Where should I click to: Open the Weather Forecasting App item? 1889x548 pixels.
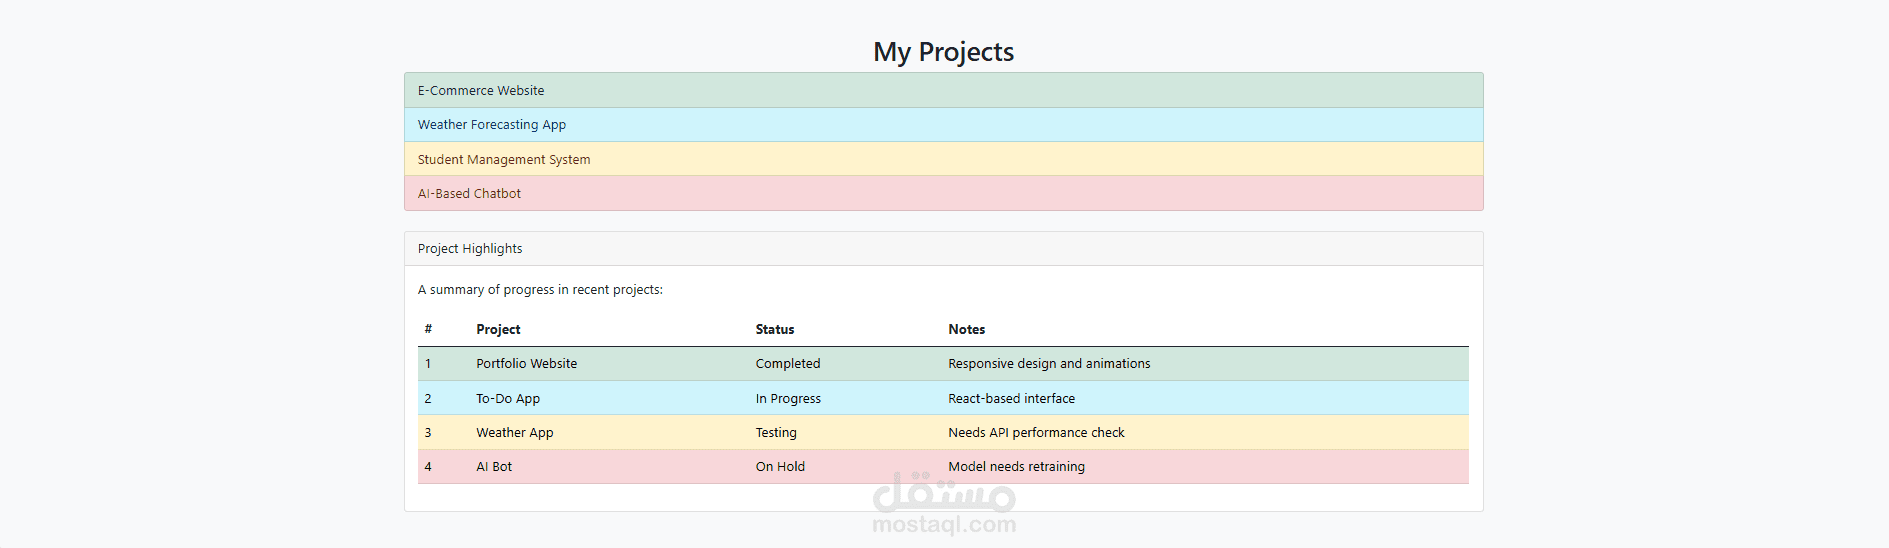coord(943,125)
